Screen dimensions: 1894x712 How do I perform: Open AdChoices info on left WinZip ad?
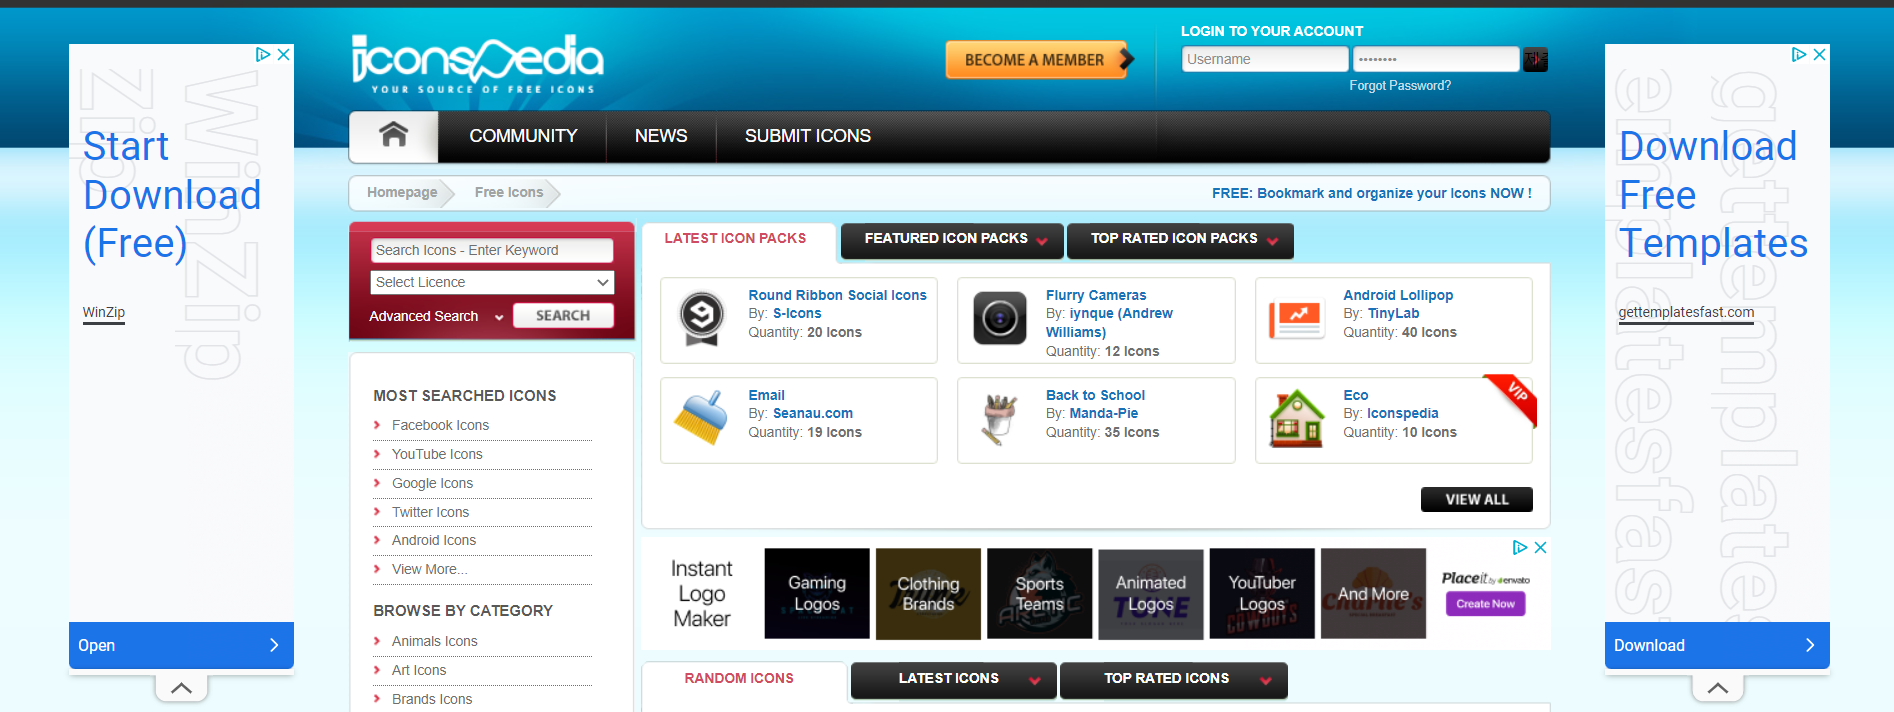pyautogui.click(x=263, y=54)
